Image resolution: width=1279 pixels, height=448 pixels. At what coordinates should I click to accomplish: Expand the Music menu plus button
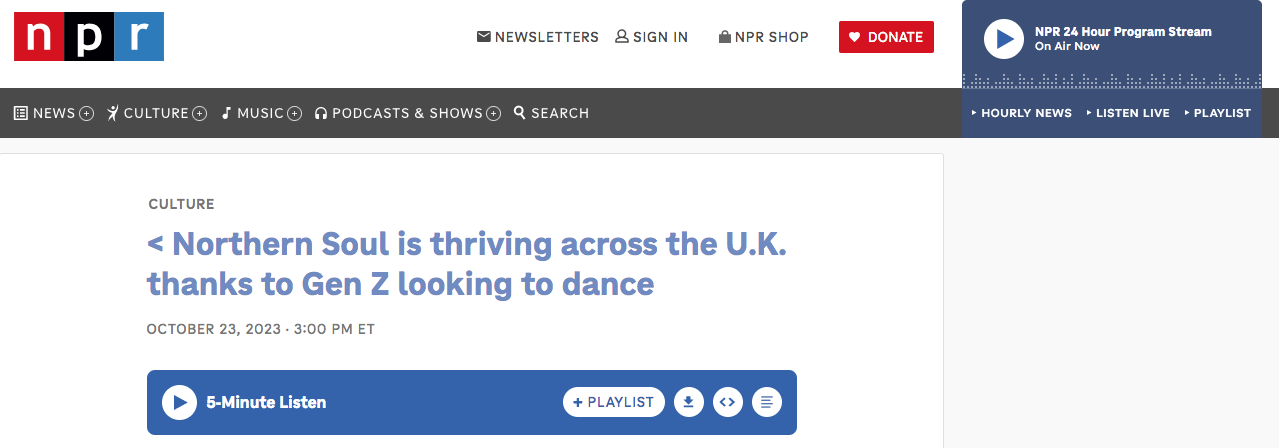point(295,114)
